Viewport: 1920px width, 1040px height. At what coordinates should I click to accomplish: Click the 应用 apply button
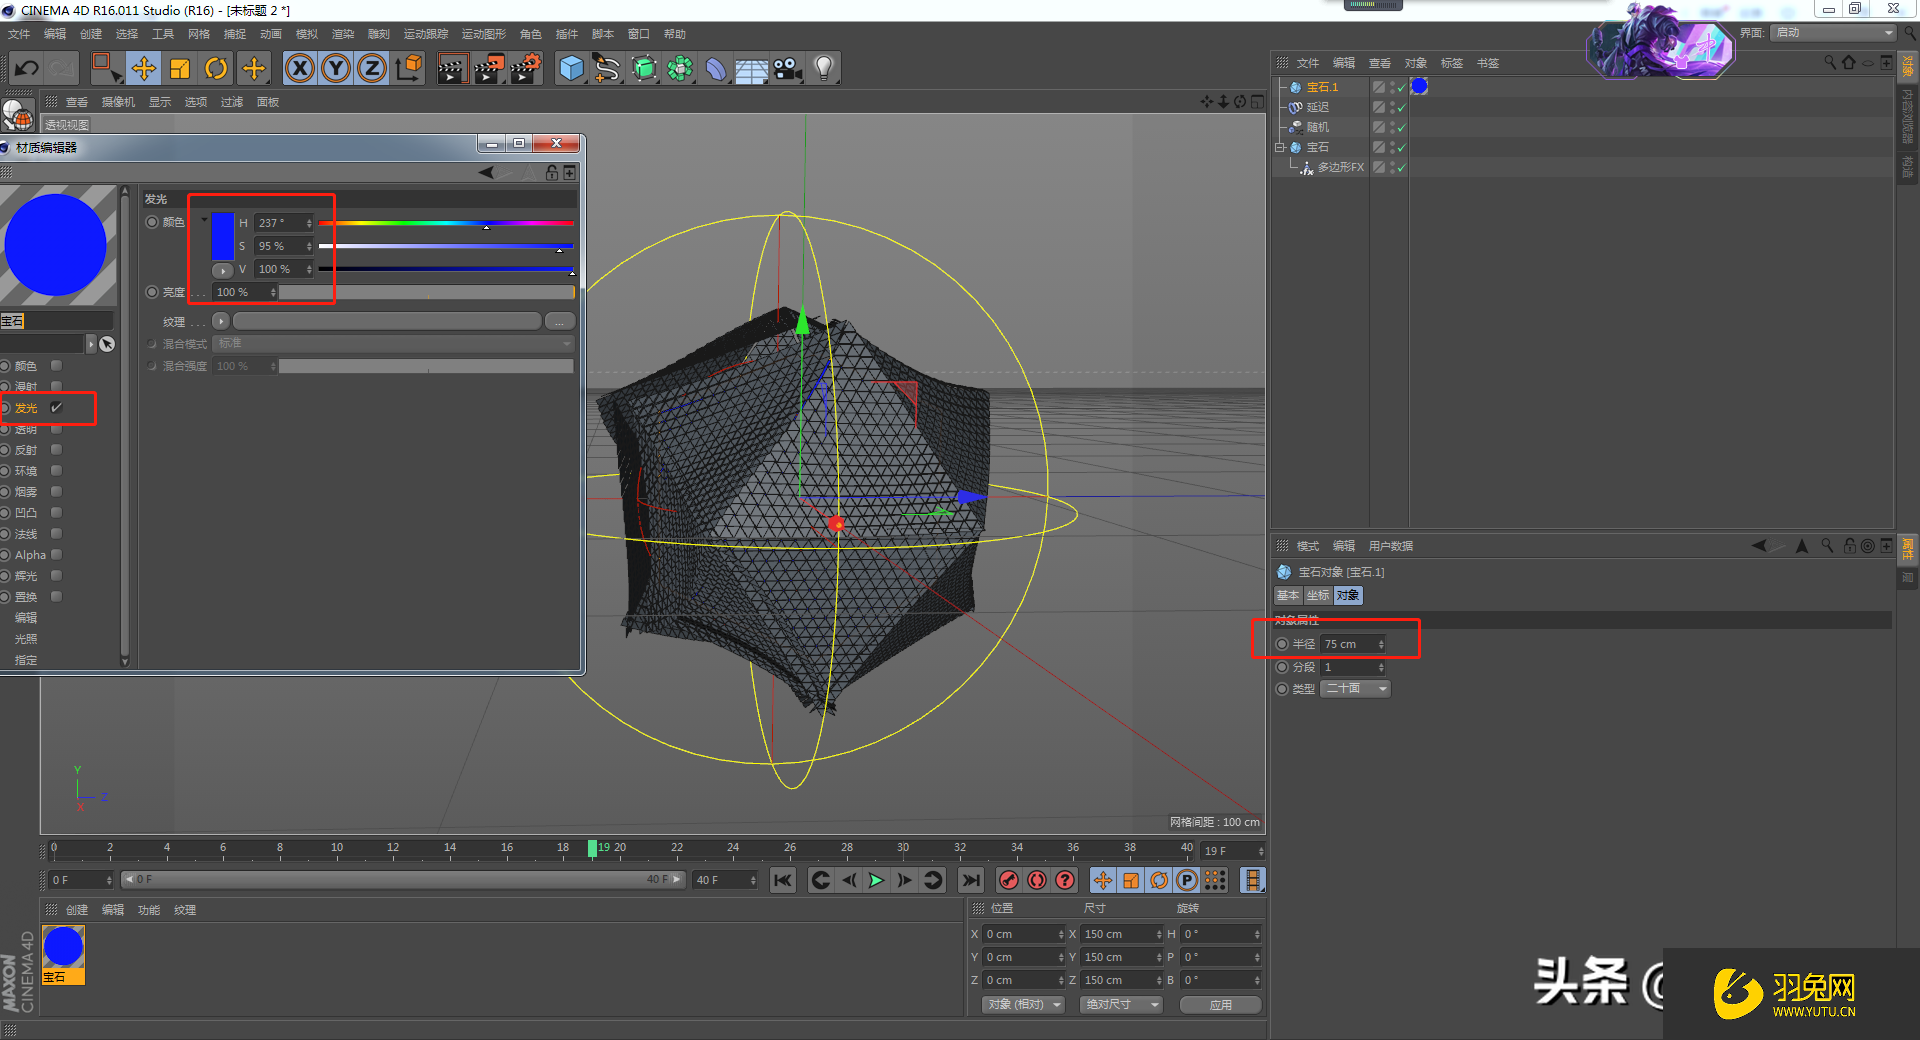(x=1220, y=1005)
